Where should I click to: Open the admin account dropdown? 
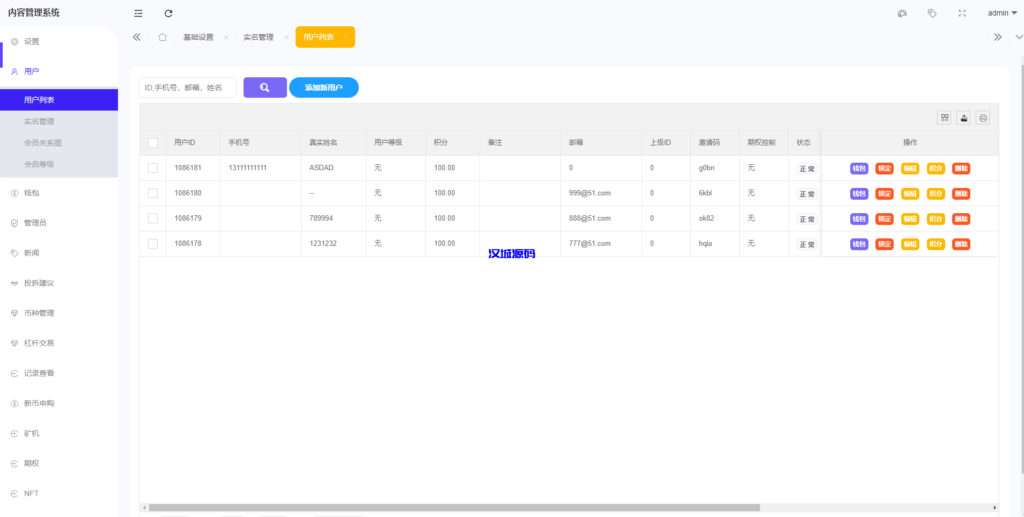[1001, 13]
